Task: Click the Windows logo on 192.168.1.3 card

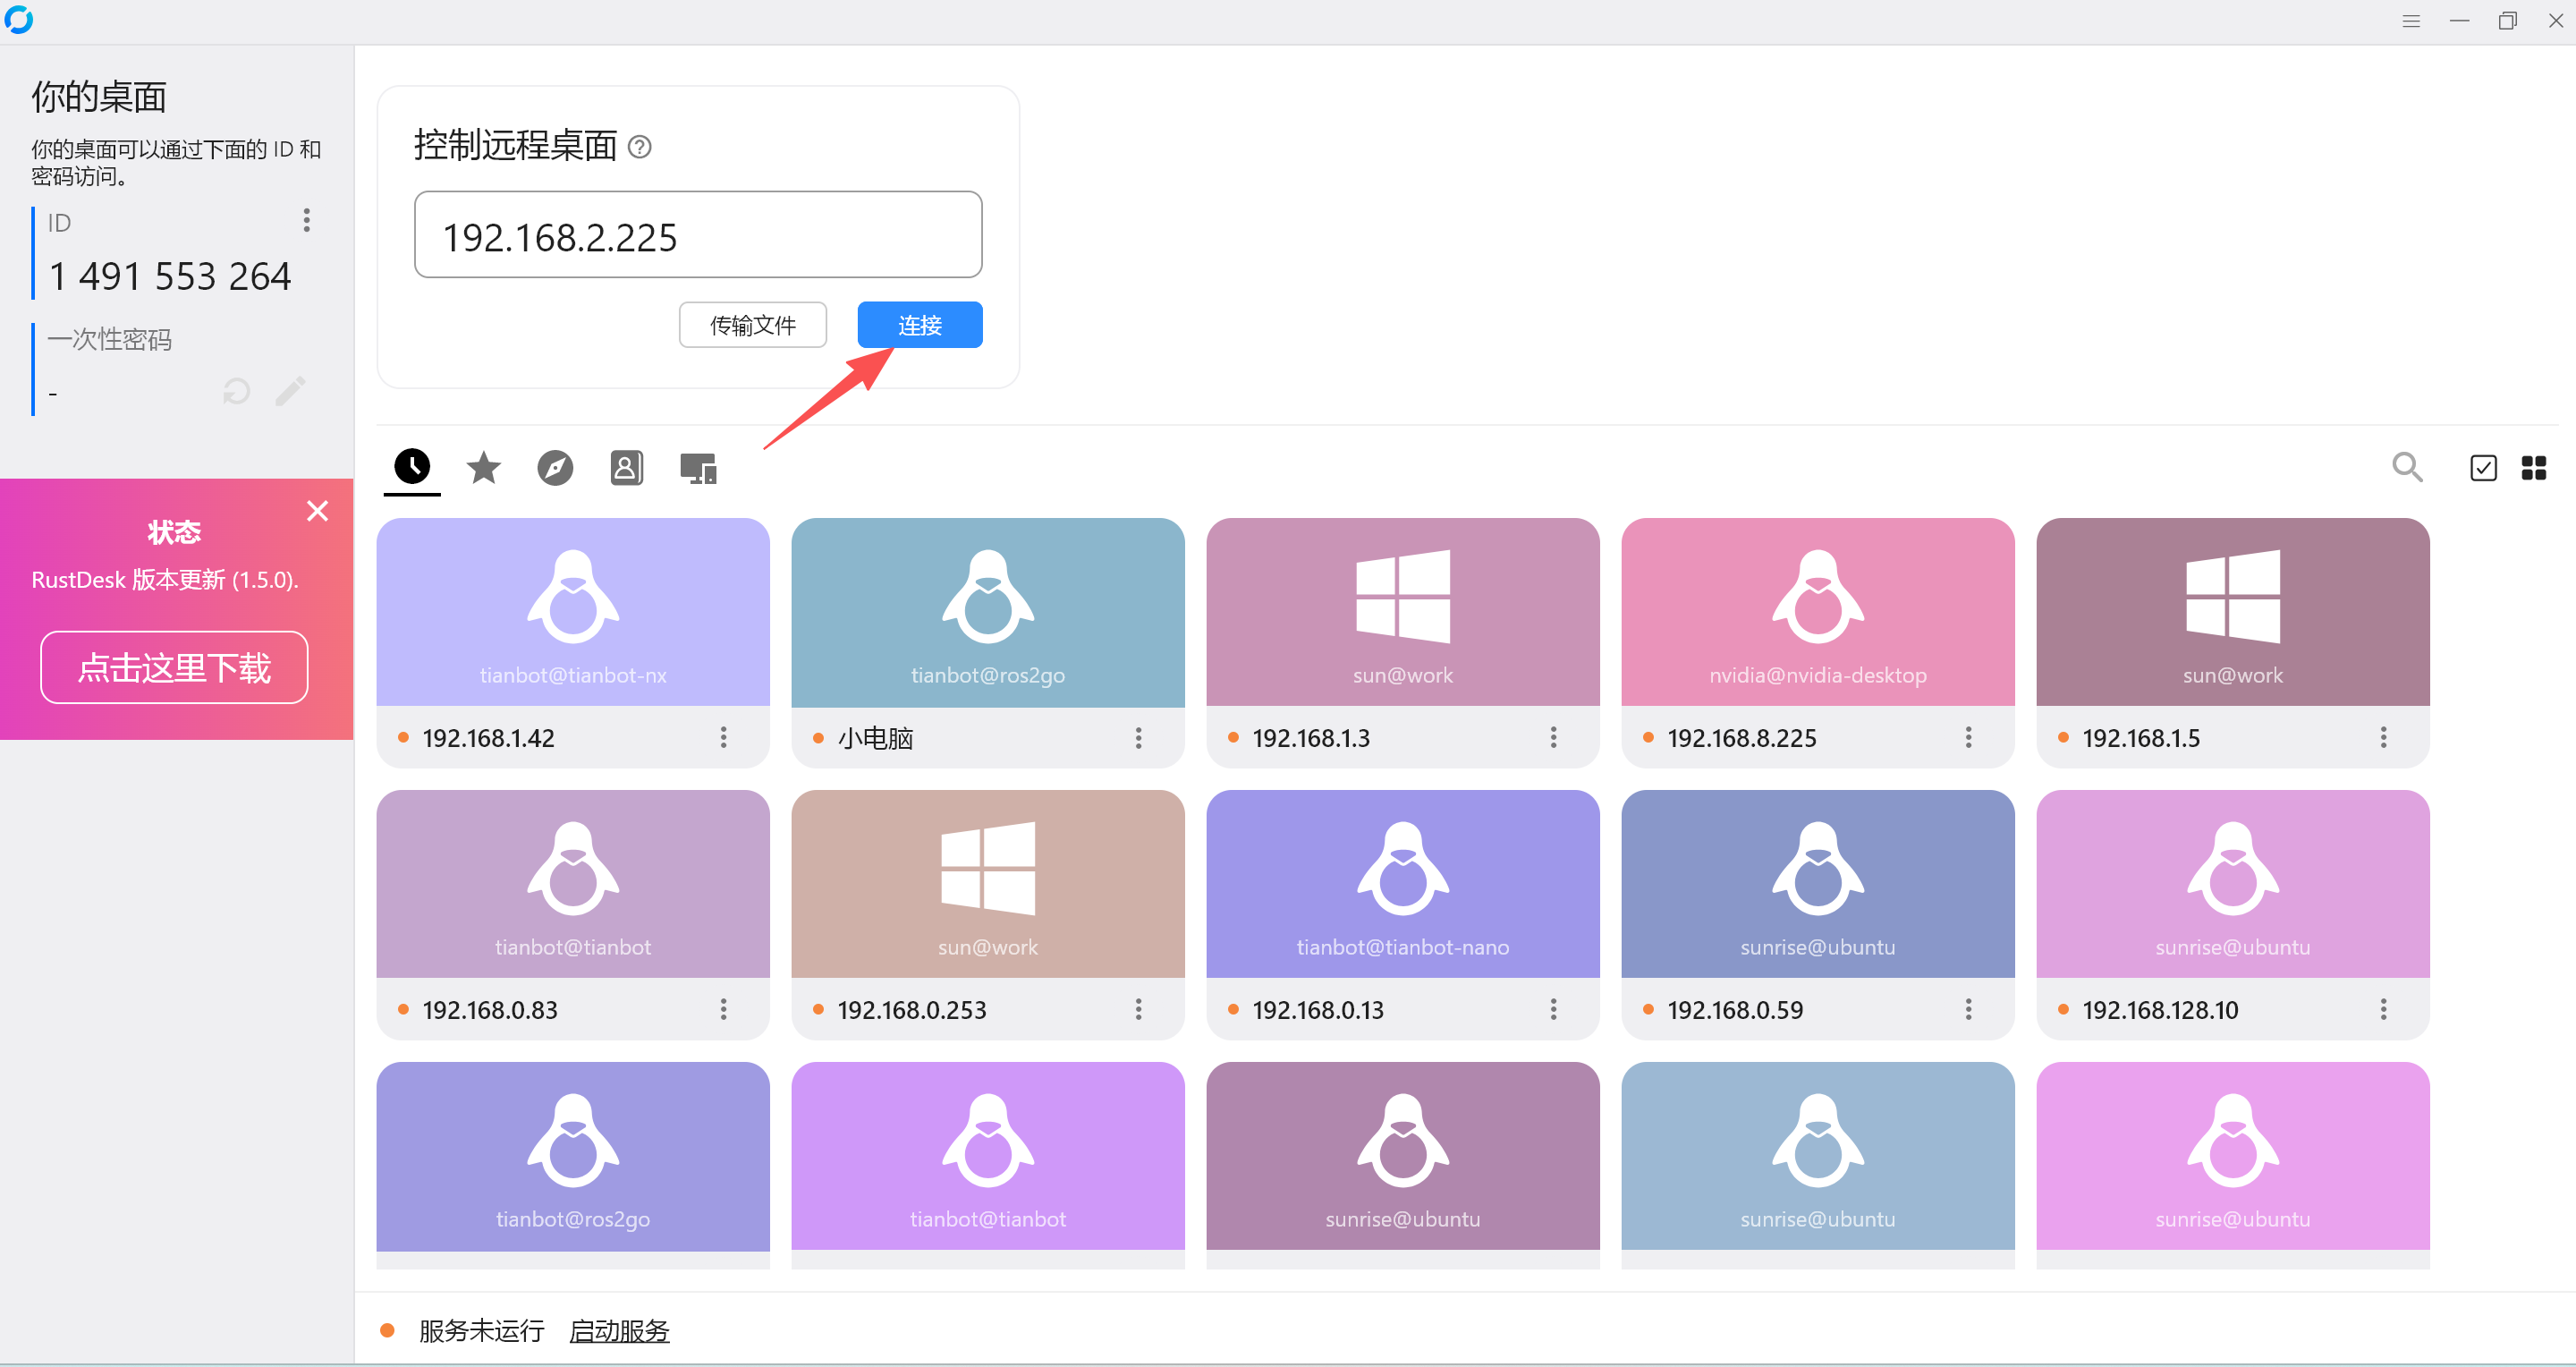Action: pyautogui.click(x=1403, y=597)
